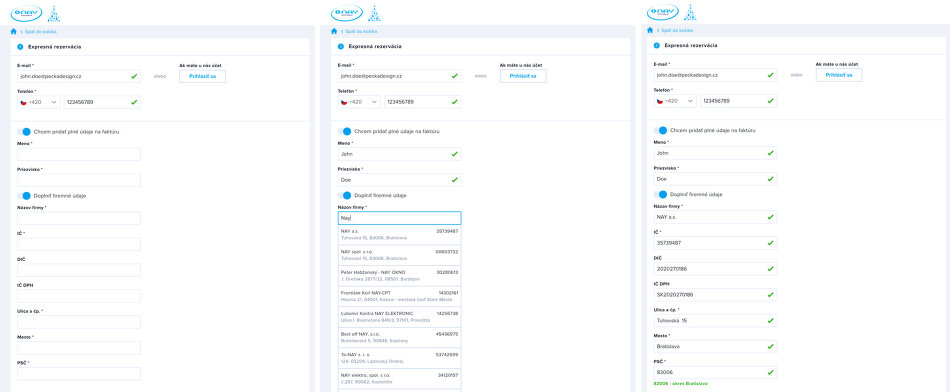Switch off 'Doplniť firemné údaje' in left panel
Screen dimensions: 950x392
(24, 196)
